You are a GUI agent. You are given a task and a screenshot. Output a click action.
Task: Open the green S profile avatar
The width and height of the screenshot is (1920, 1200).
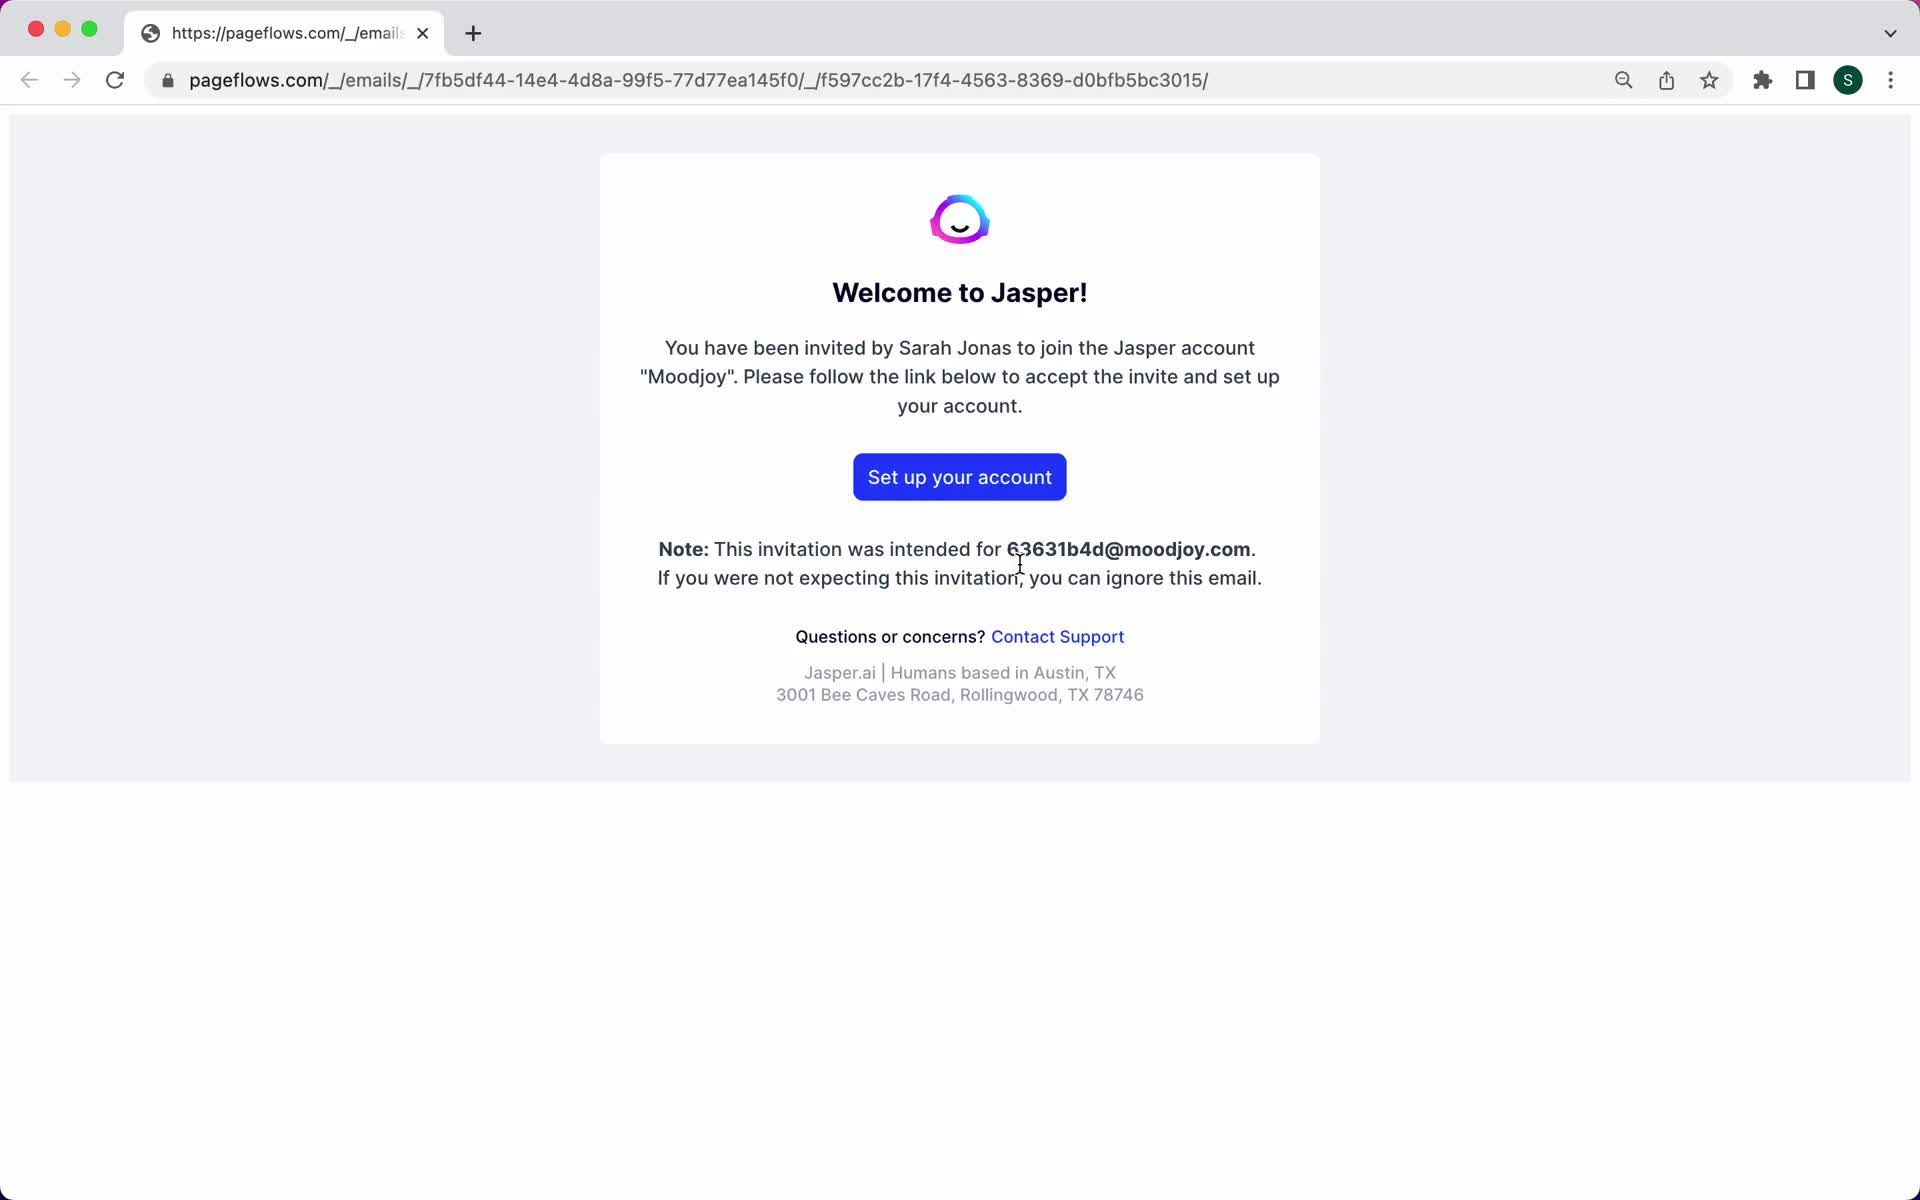click(1848, 80)
